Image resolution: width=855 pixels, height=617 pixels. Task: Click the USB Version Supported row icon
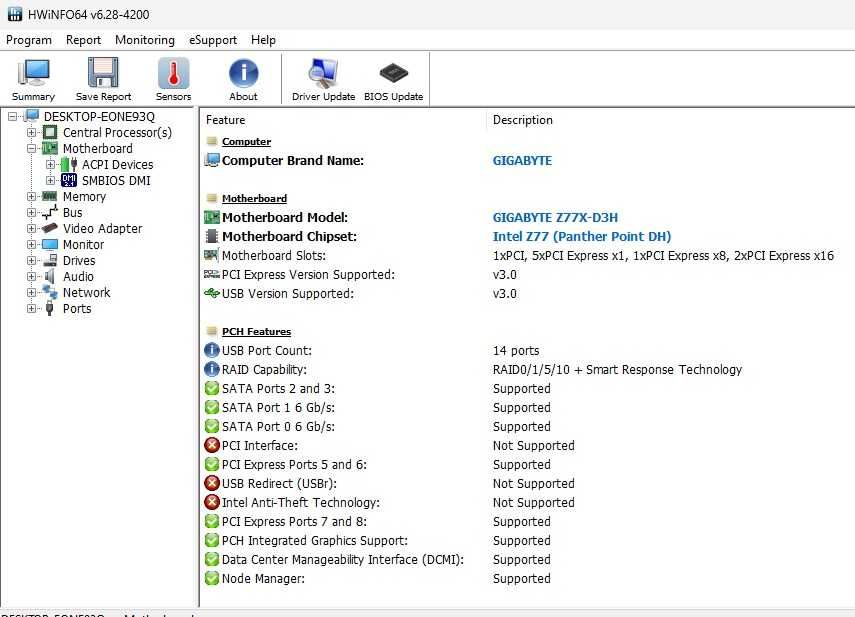click(x=212, y=293)
